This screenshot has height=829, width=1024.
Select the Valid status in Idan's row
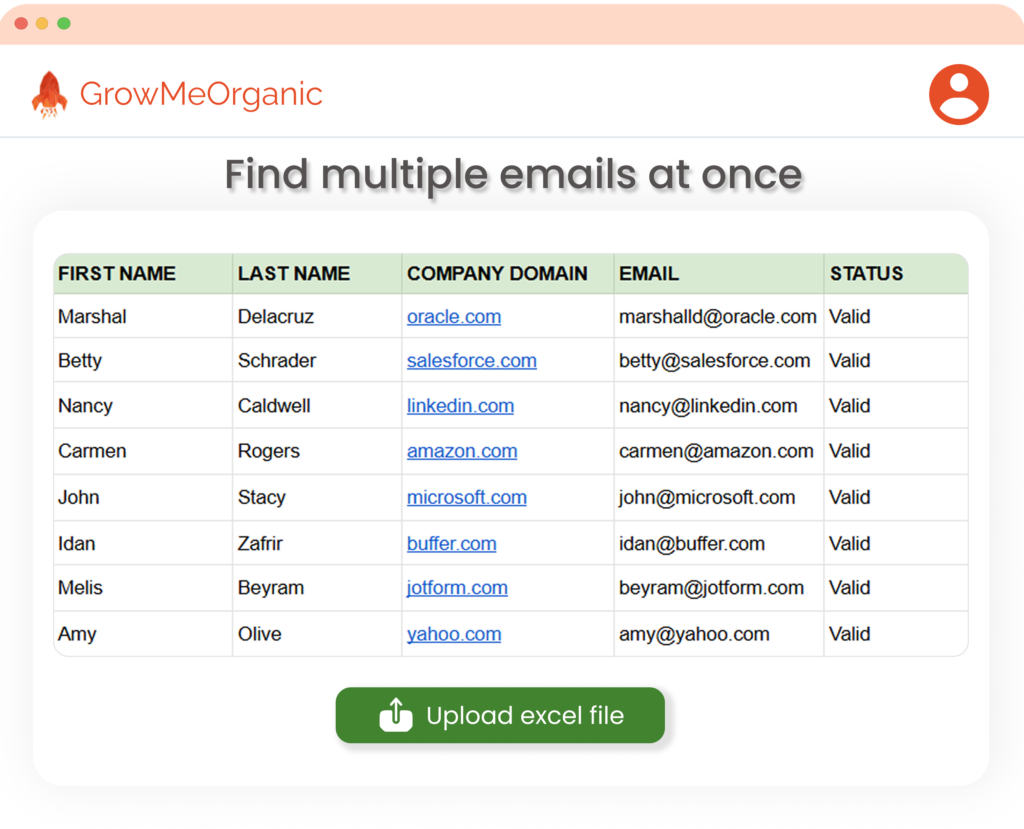(849, 544)
